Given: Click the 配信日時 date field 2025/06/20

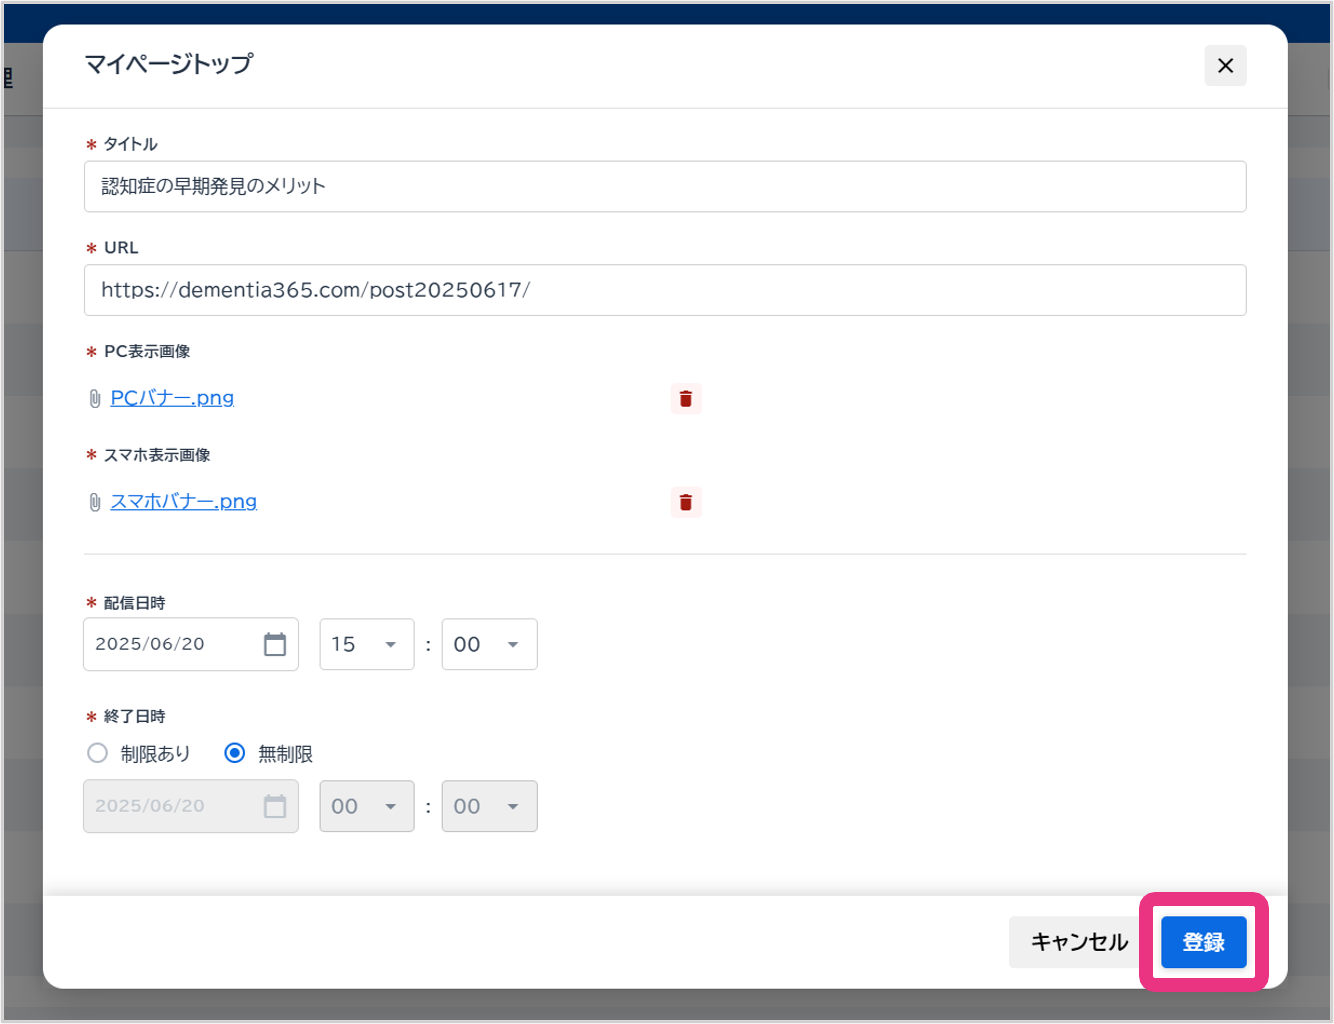Looking at the screenshot, I should pyautogui.click(x=170, y=644).
